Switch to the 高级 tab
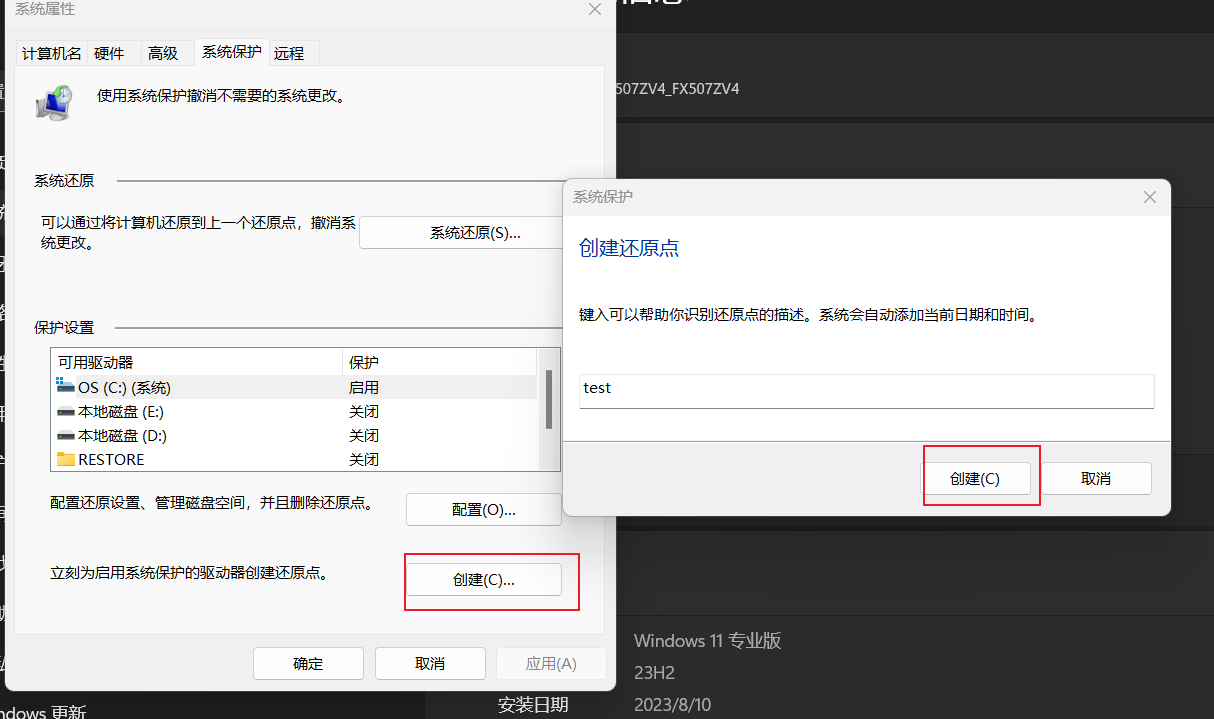The width and height of the screenshot is (1214, 719). point(162,53)
